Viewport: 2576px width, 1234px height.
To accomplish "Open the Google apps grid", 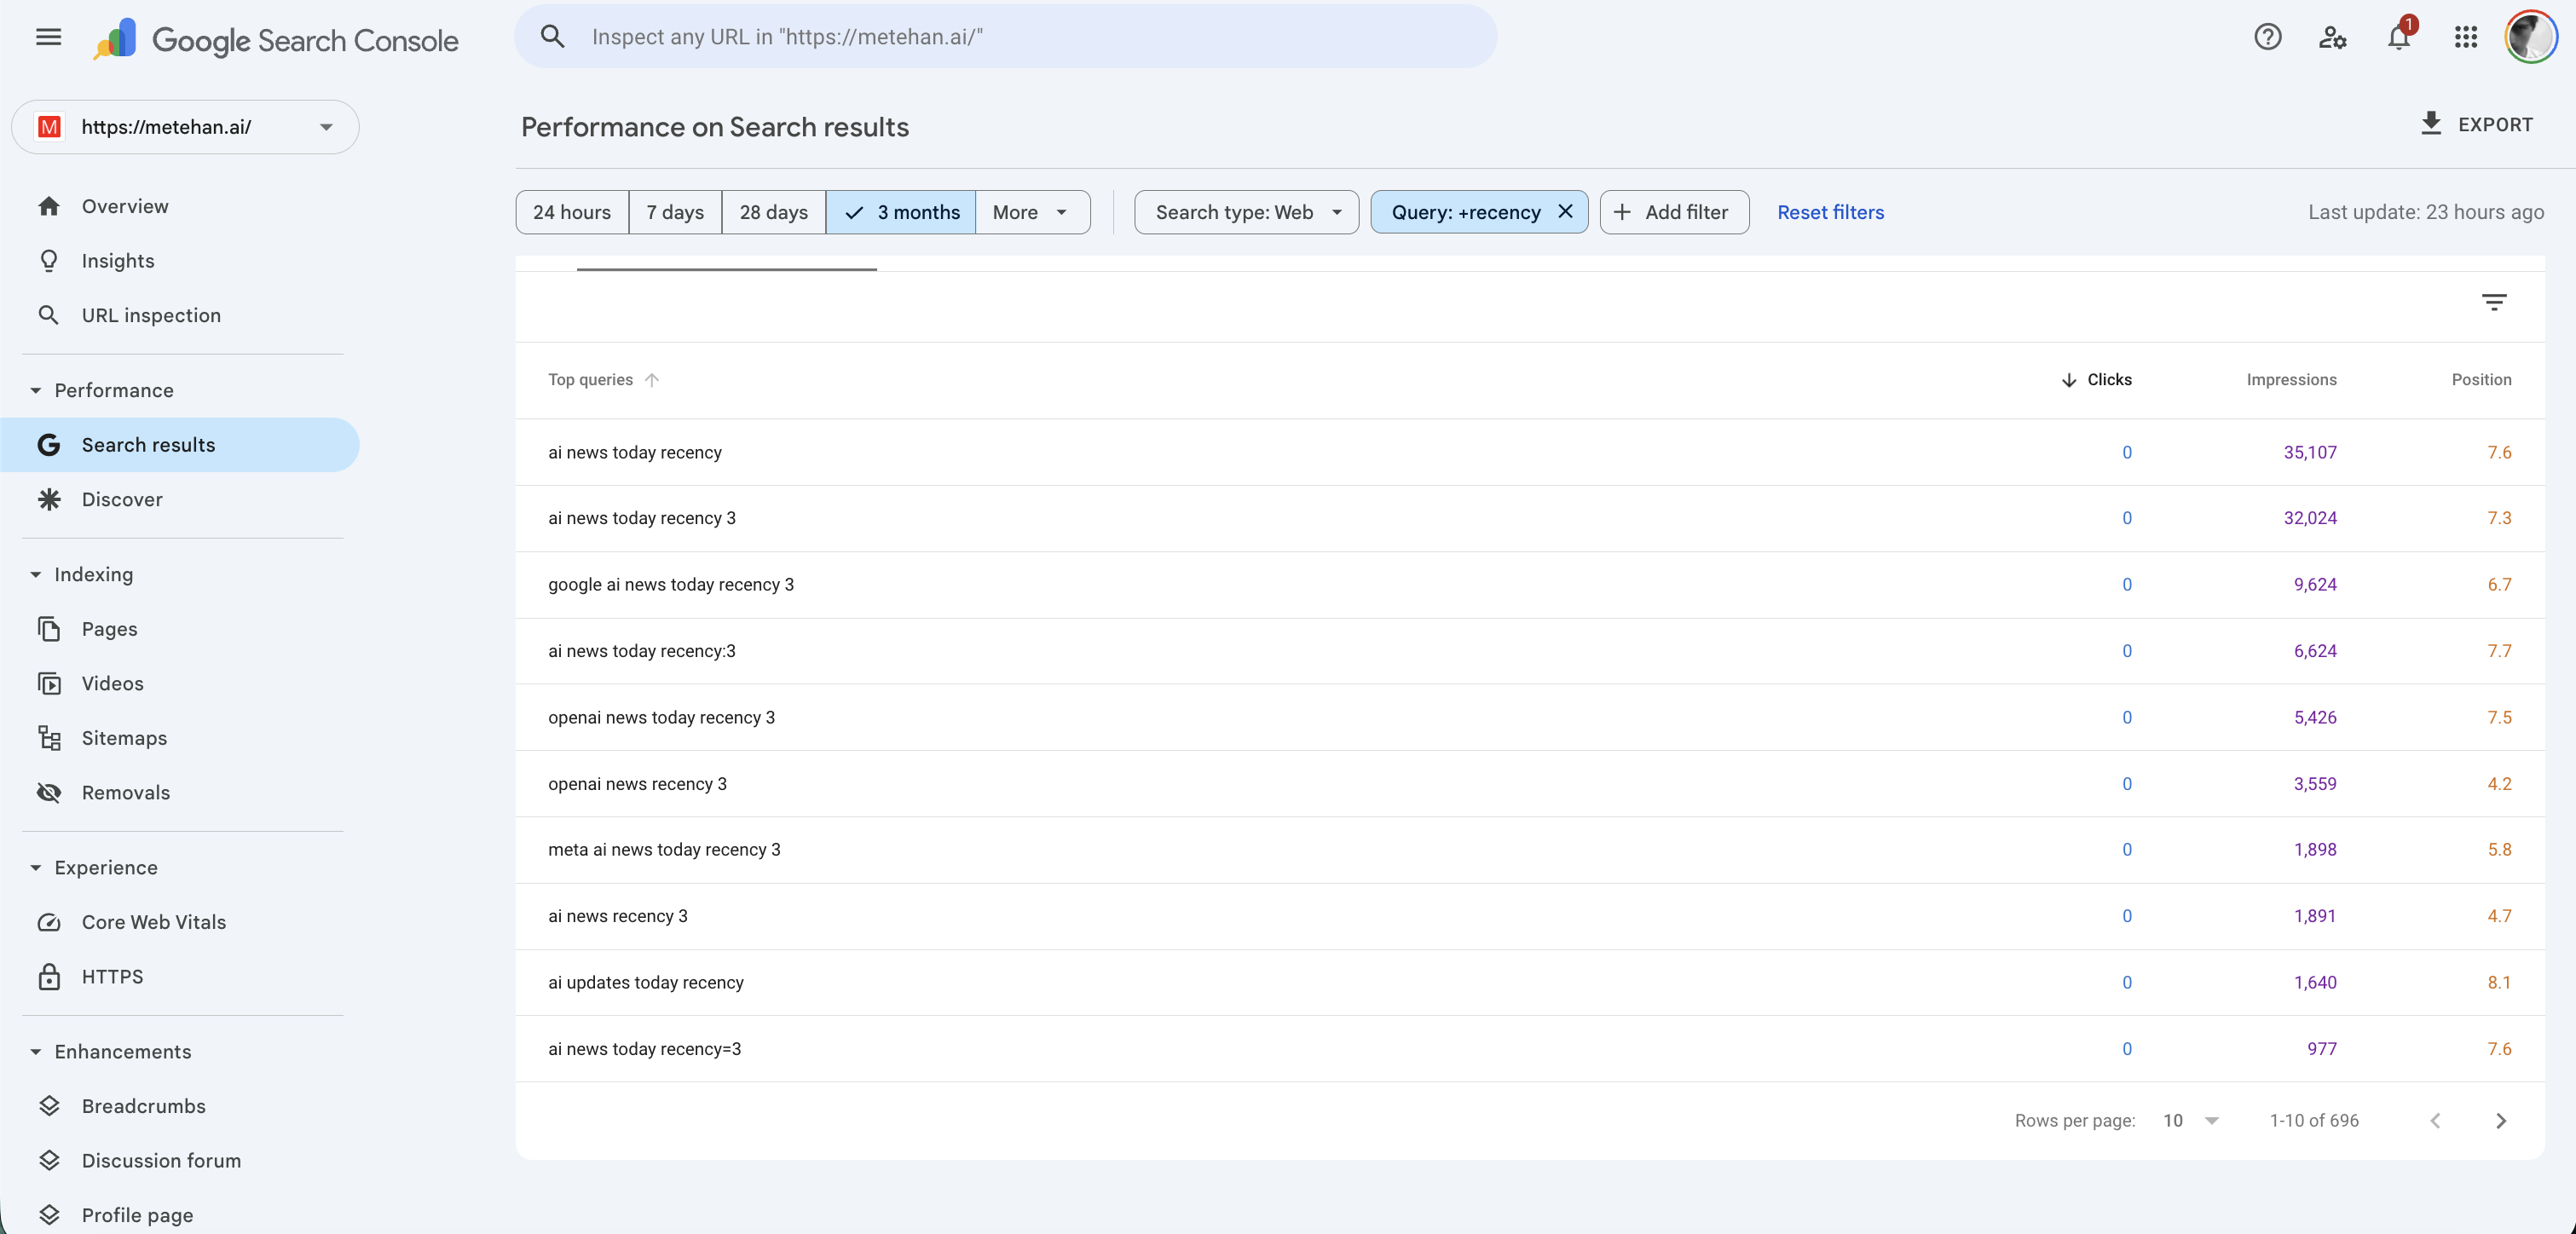I will (x=2465, y=37).
